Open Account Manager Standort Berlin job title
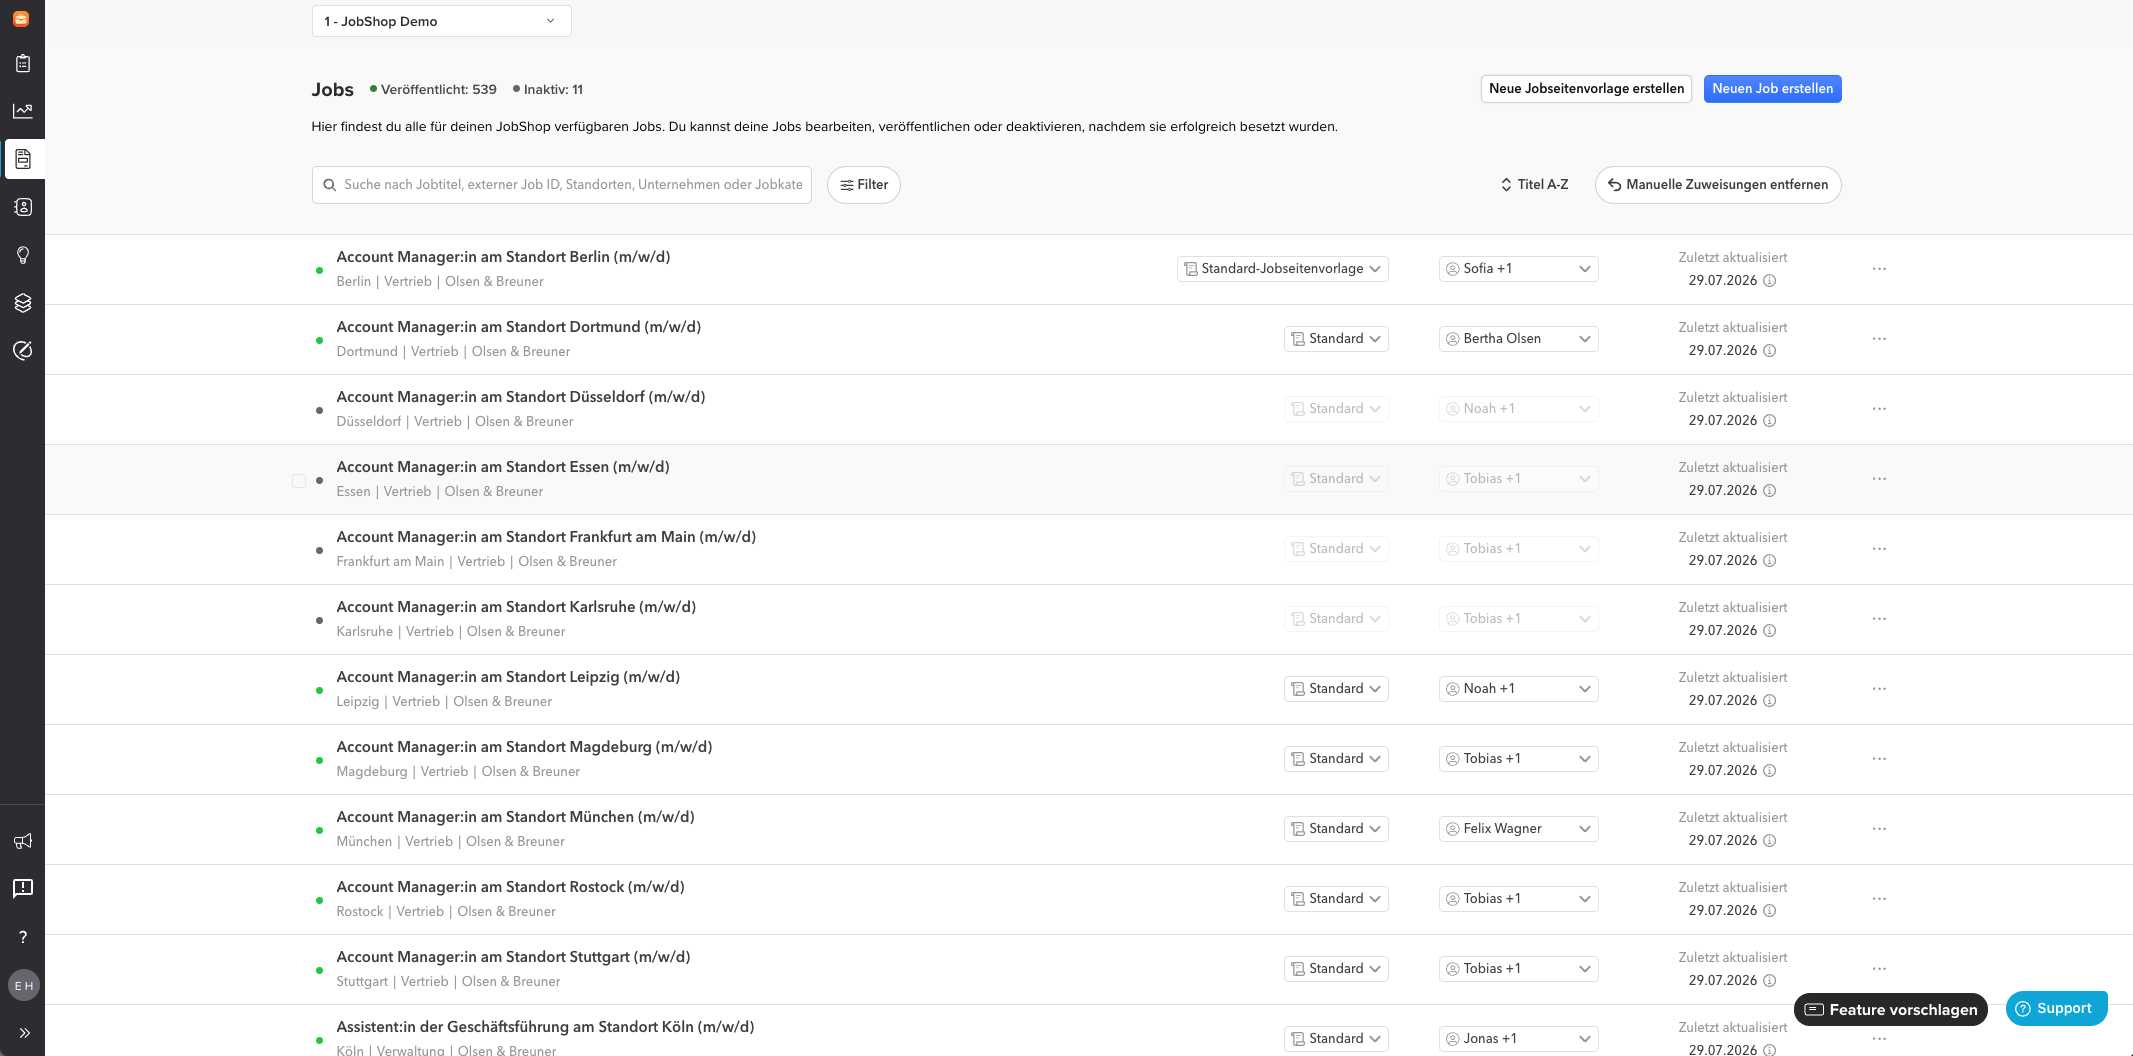The height and width of the screenshot is (1056, 2133). 503,257
